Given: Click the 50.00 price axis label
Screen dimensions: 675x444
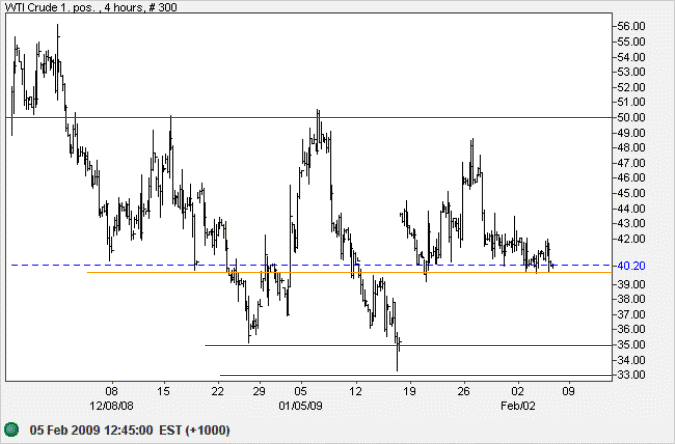Looking at the screenshot, I should pos(631,117).
